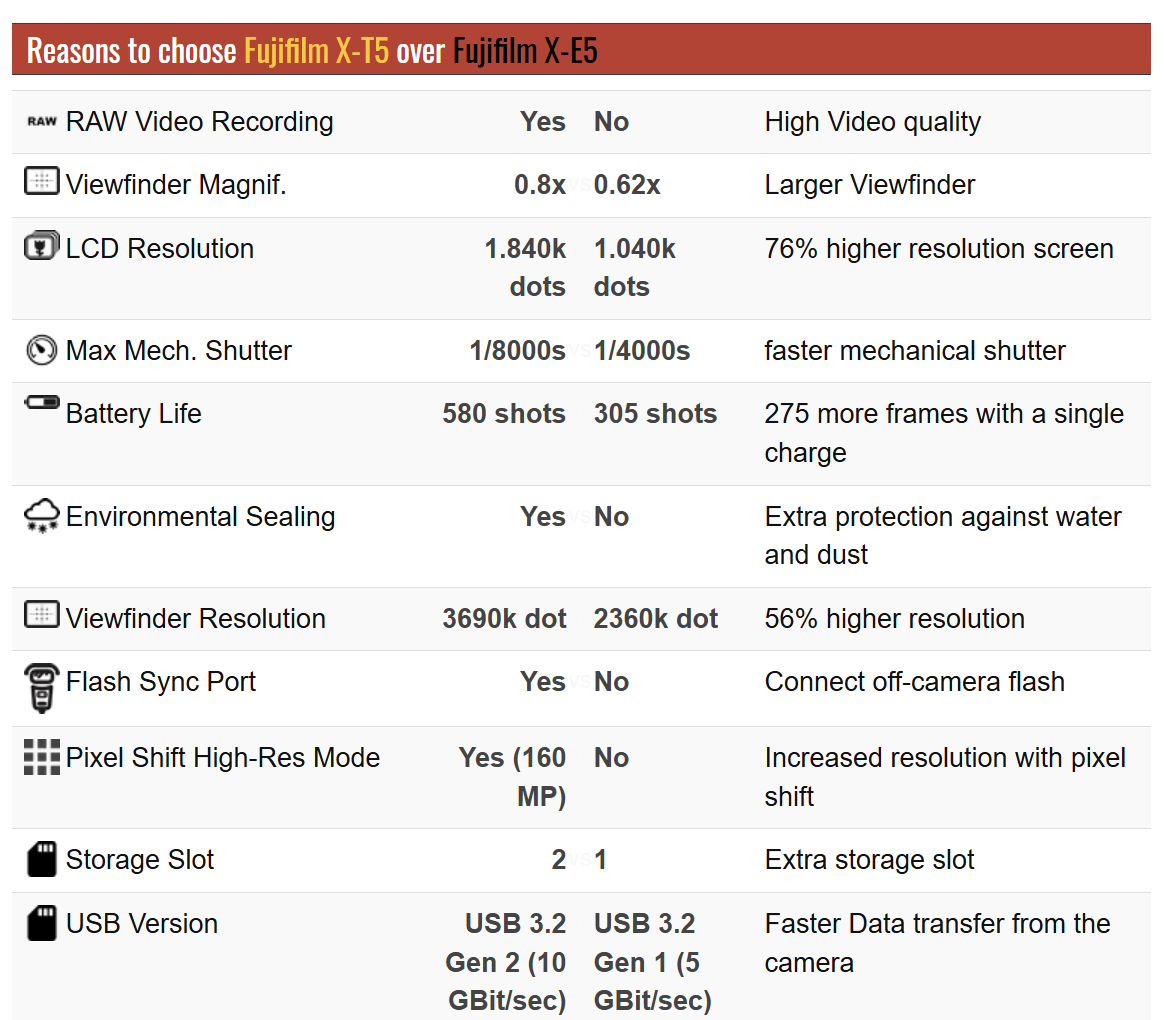Viewport: 1164px width, 1020px height.
Task: Click the Max Mech. Shutter dial icon
Action: pyautogui.click(x=41, y=350)
